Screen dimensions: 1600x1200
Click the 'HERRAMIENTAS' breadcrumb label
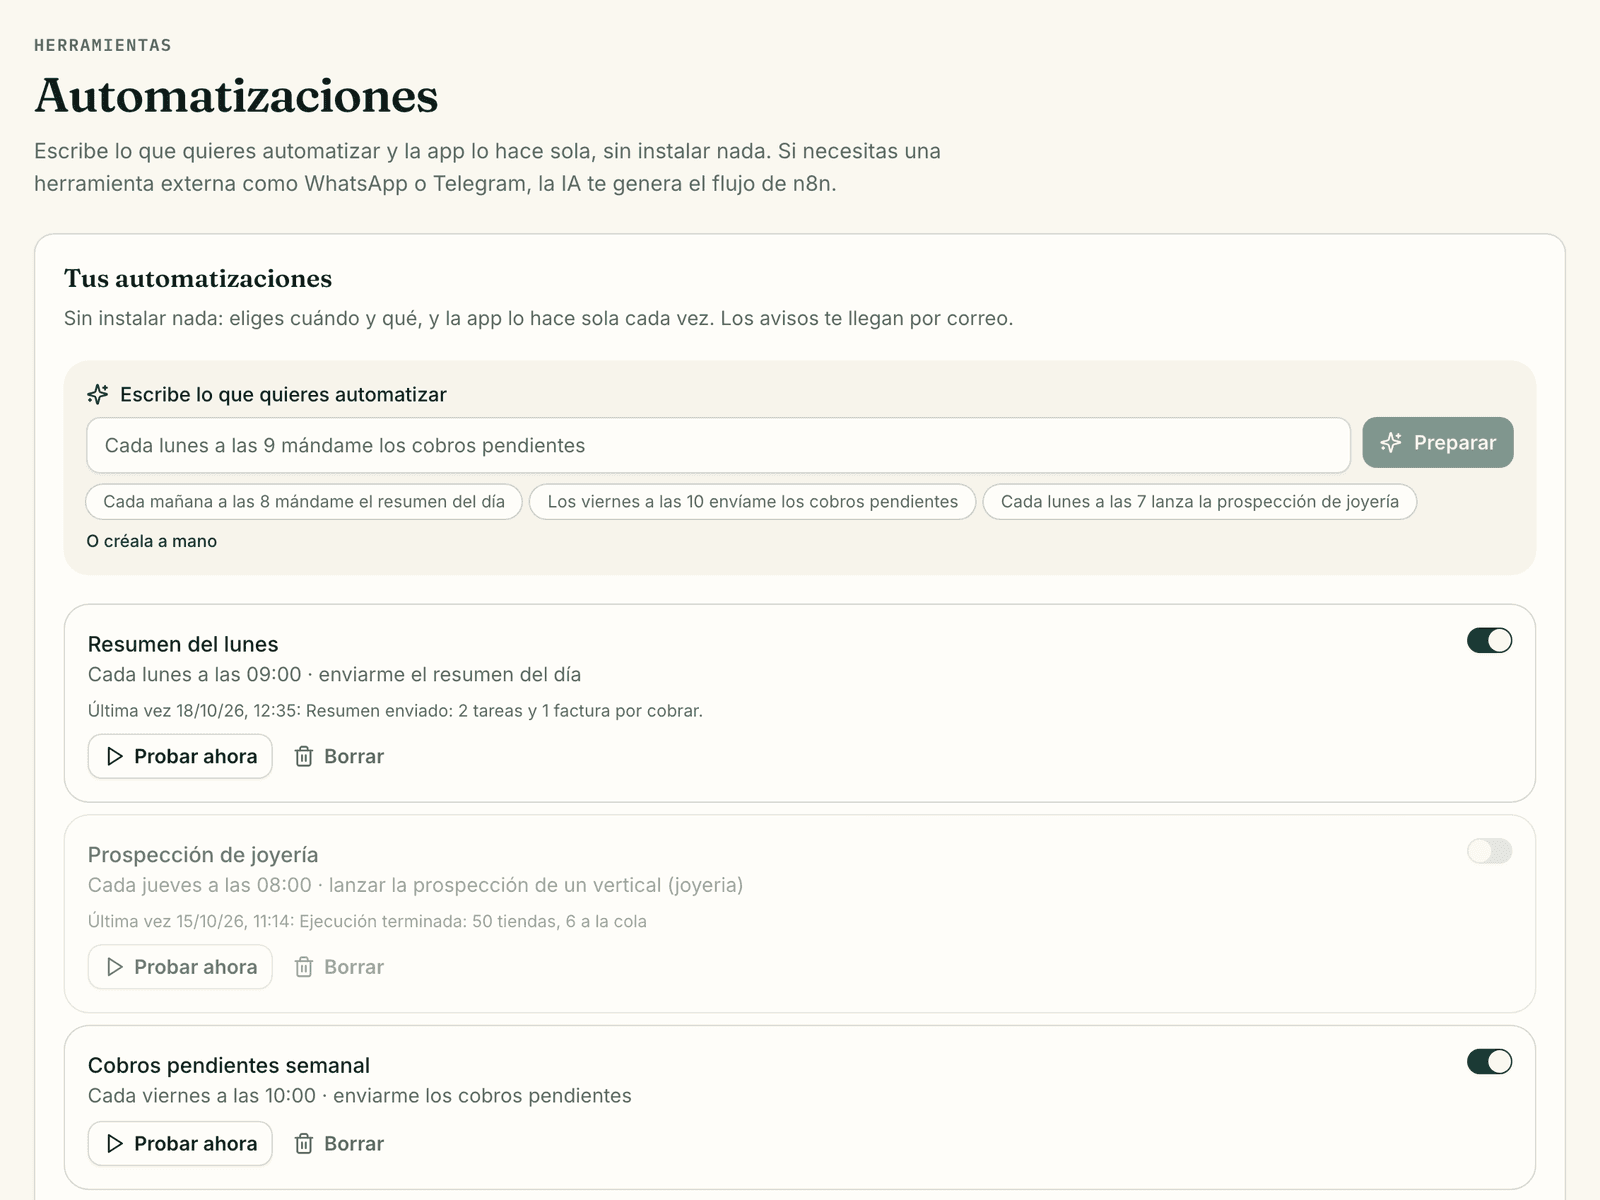[103, 45]
